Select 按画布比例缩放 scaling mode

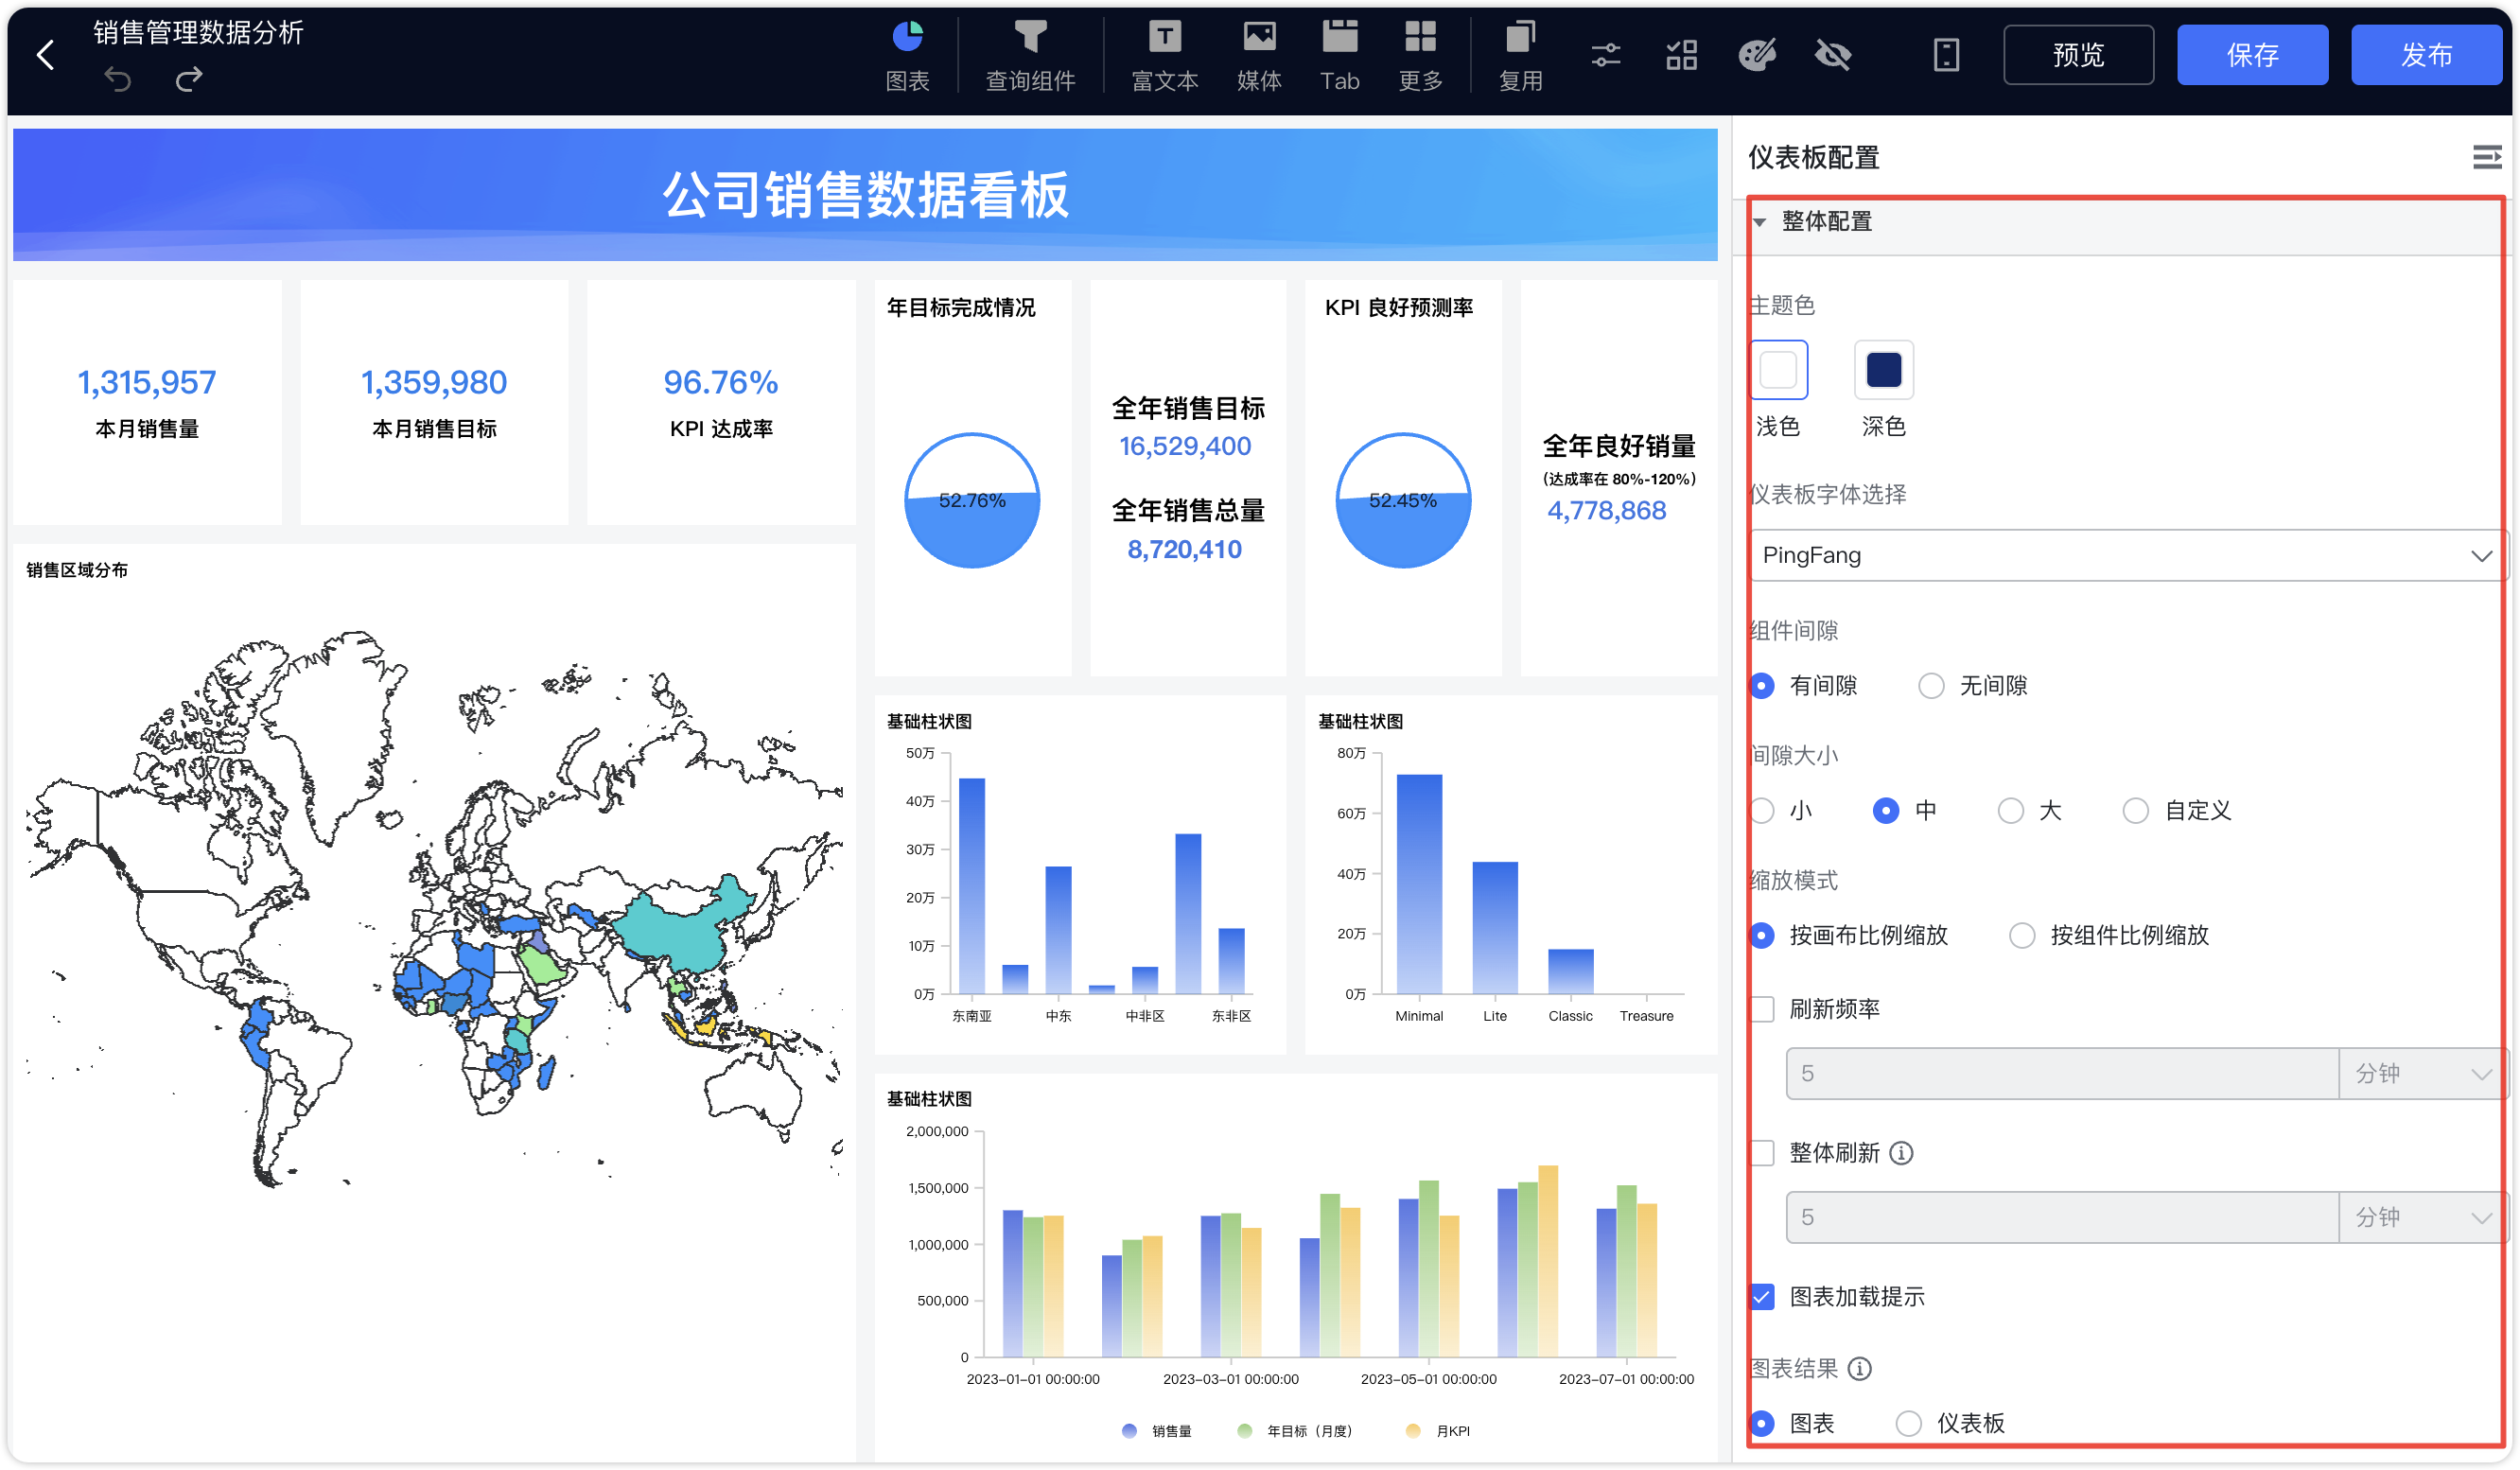[x=1763, y=936]
